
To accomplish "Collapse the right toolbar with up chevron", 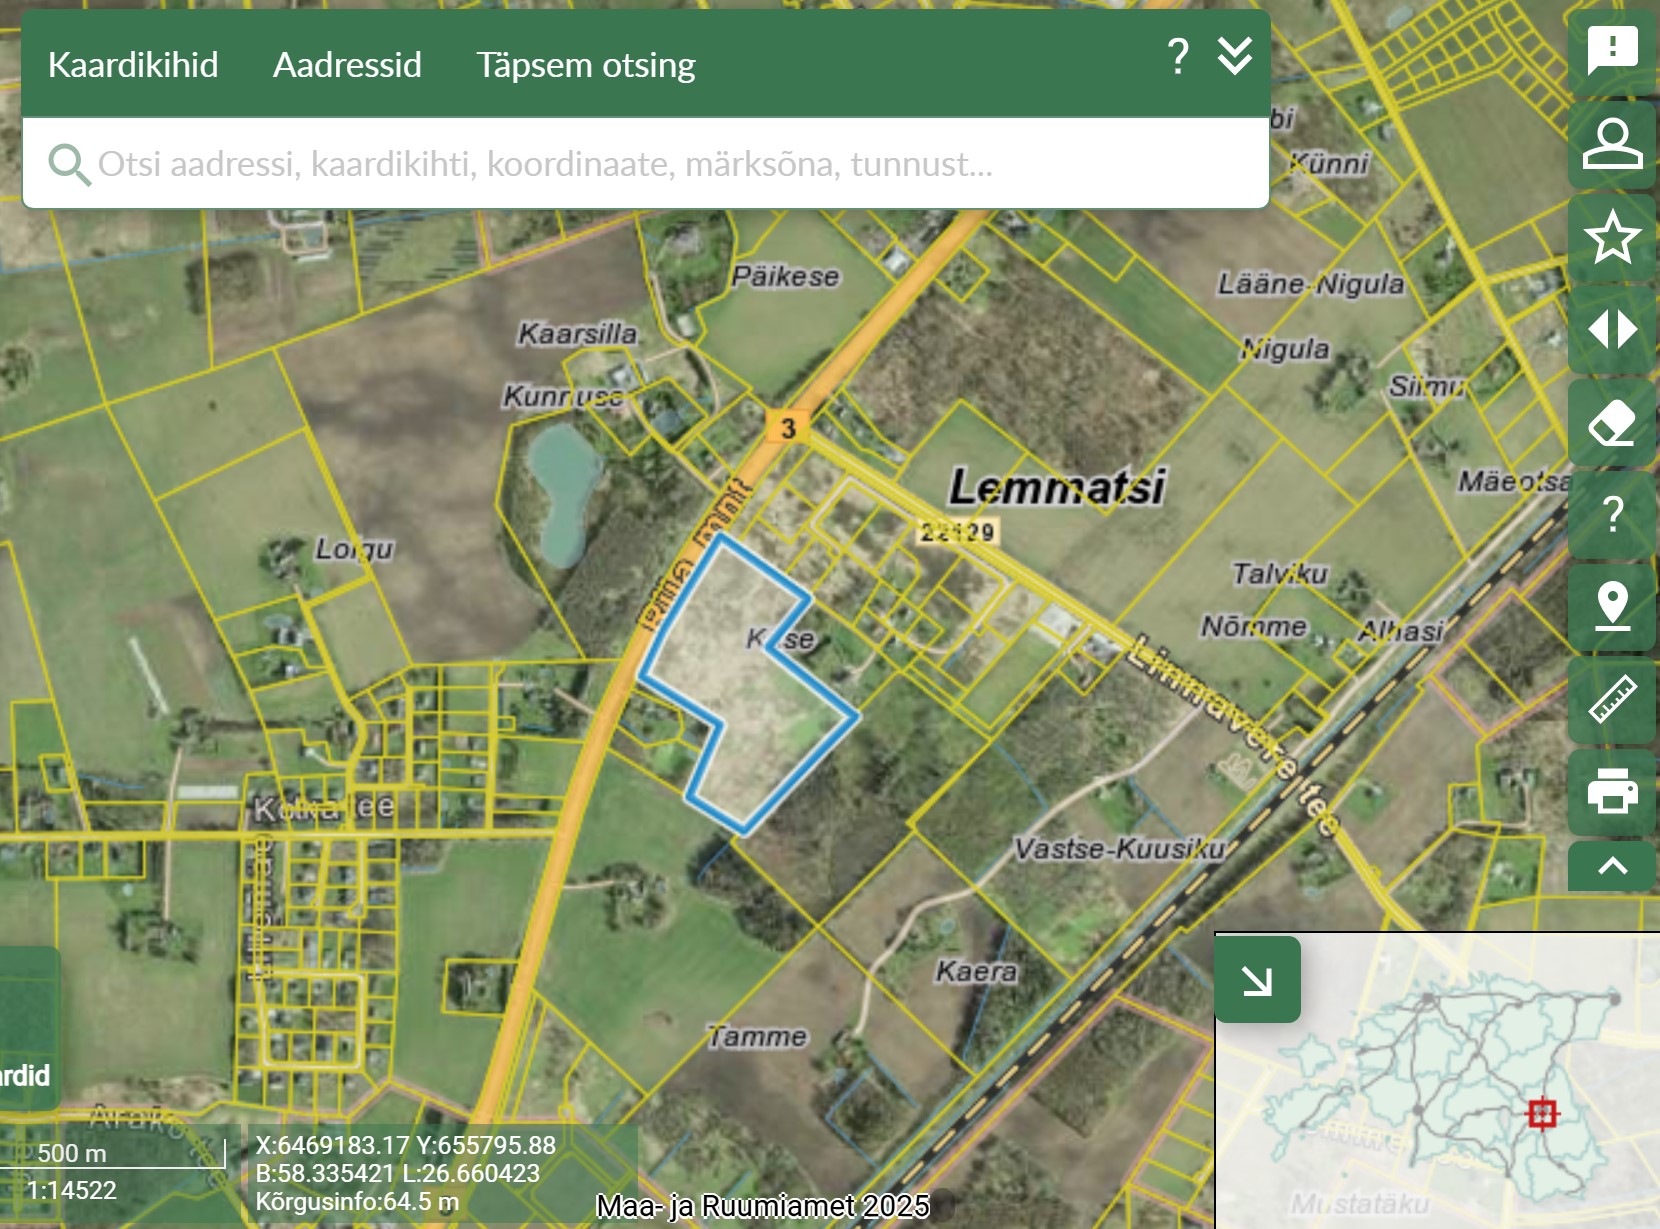I will click(1612, 866).
